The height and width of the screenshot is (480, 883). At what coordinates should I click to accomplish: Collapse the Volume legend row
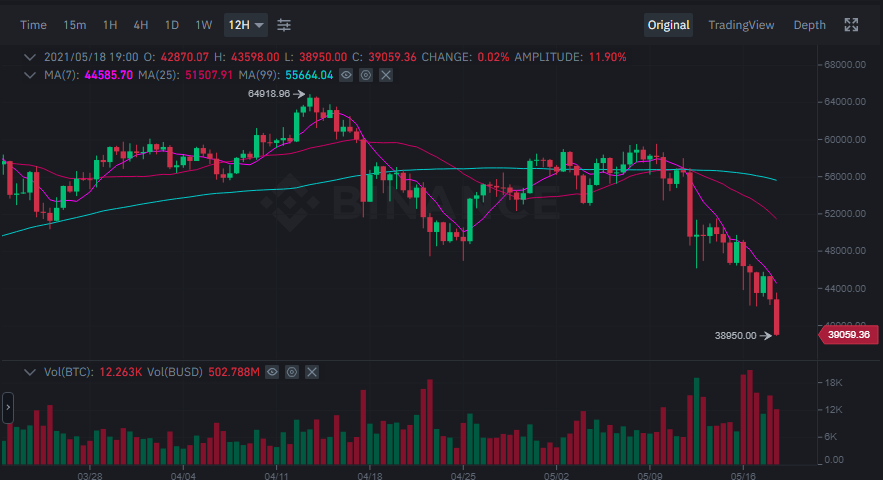coord(30,372)
